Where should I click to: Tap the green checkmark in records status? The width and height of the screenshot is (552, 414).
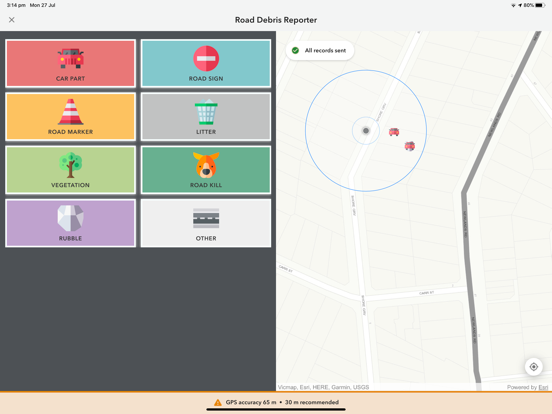[x=295, y=50]
